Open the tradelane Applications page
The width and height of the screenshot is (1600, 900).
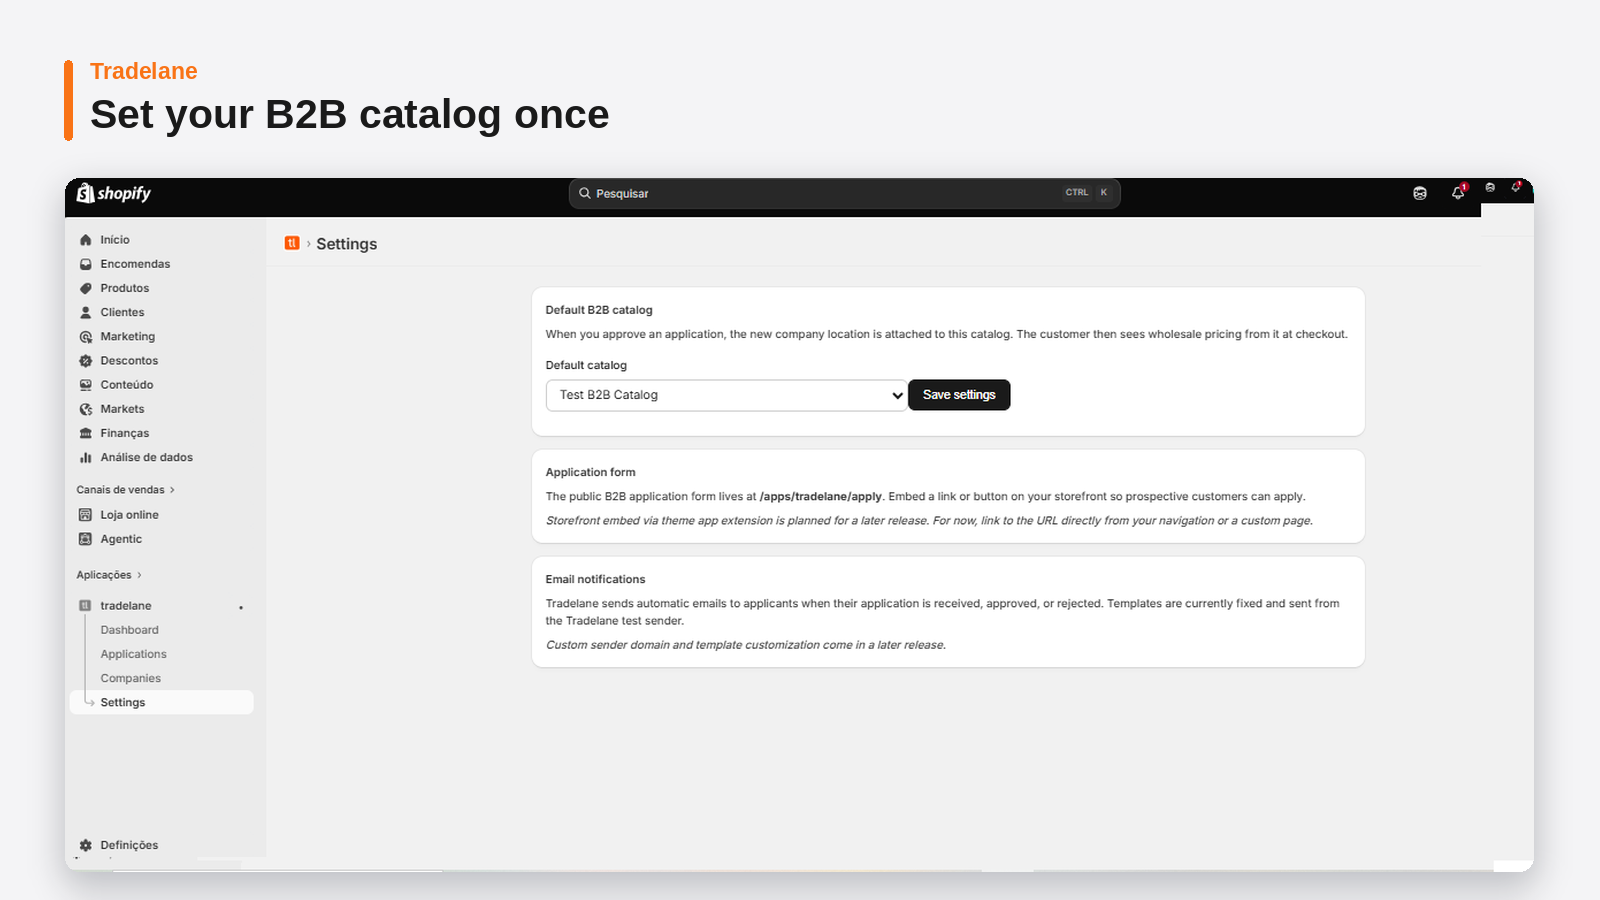[133, 654]
